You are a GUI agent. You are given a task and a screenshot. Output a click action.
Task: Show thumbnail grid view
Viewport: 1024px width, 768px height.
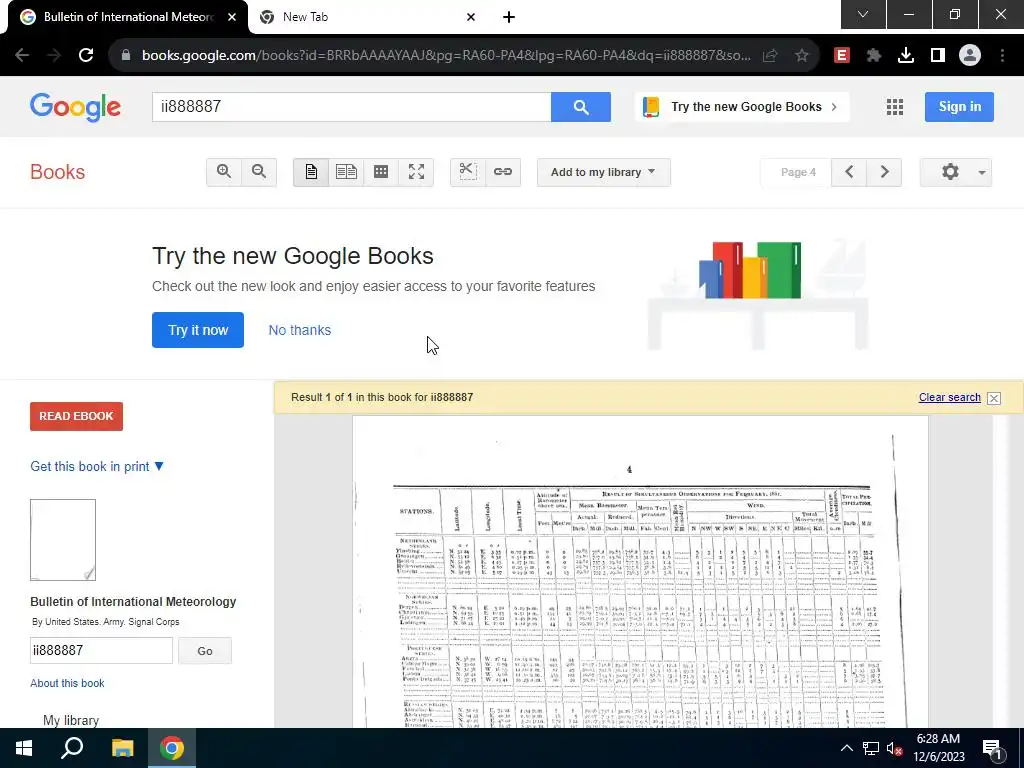[381, 172]
